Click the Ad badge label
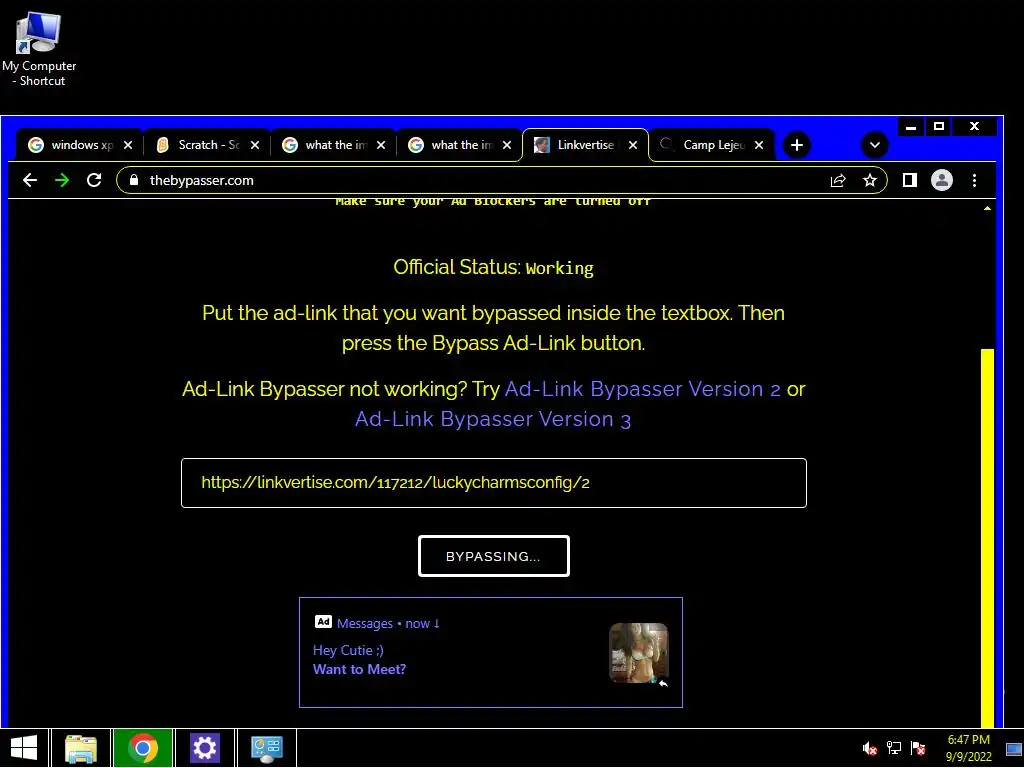This screenshot has width=1024, height=768. click(x=323, y=622)
